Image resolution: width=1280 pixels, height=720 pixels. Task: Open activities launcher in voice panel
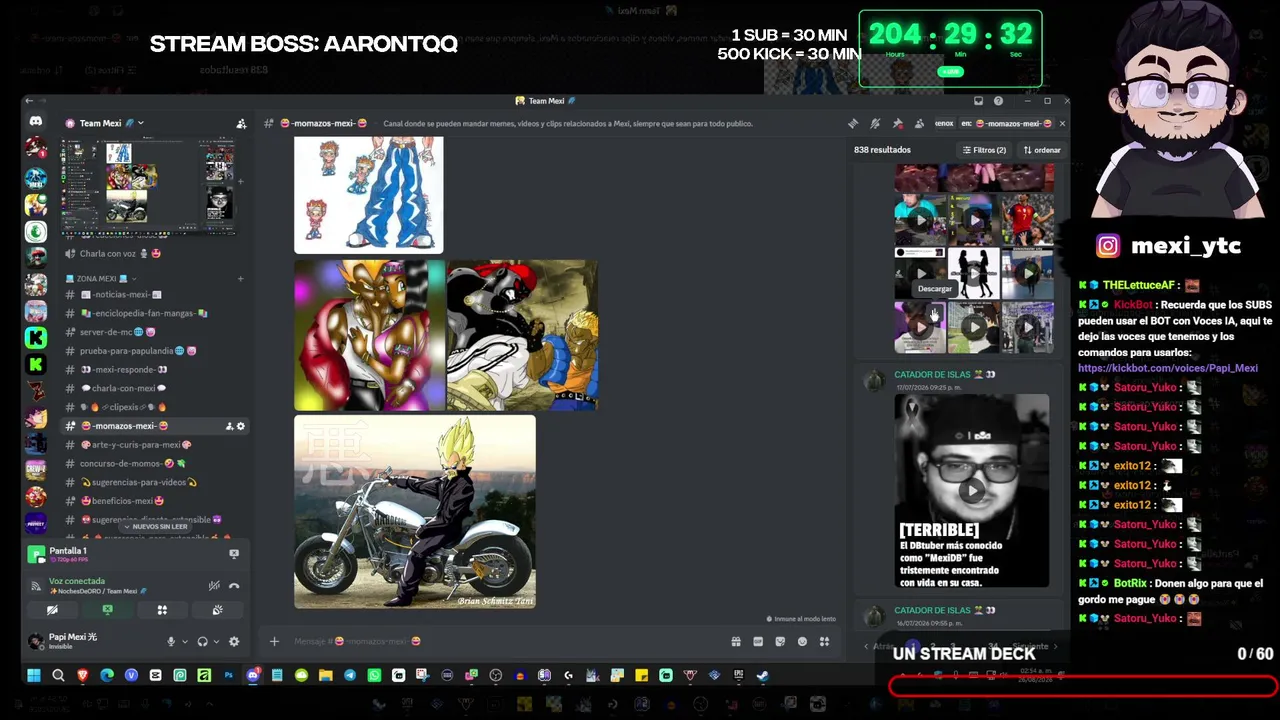[162, 610]
